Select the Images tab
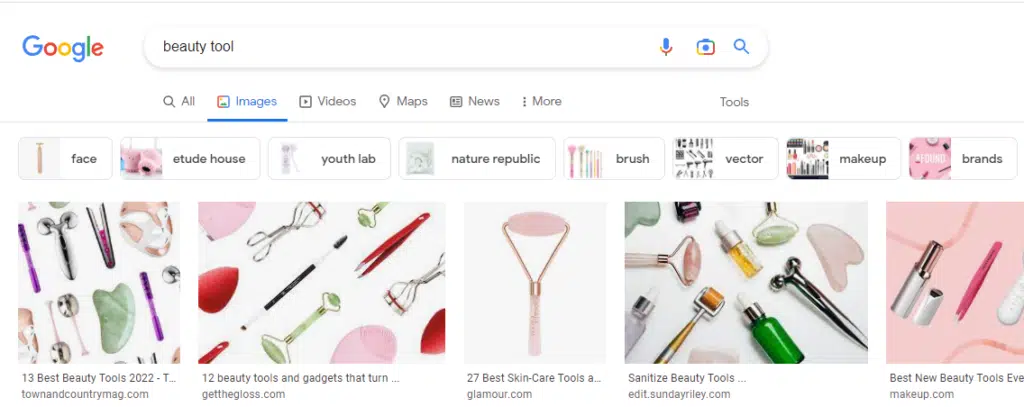1024x407 pixels. pos(247,101)
